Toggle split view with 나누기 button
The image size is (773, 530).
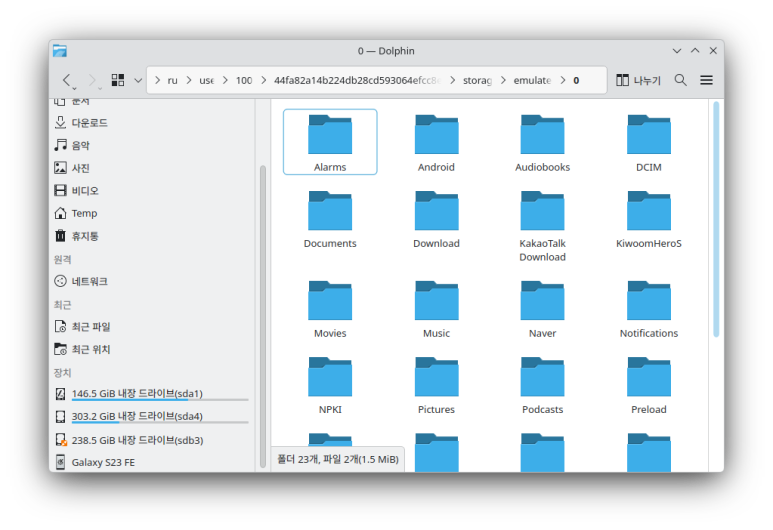[x=638, y=80]
